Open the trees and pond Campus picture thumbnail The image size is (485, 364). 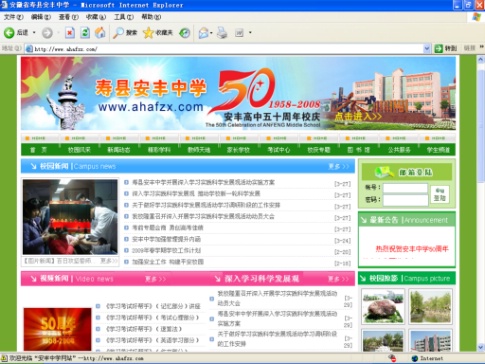tap(431, 306)
